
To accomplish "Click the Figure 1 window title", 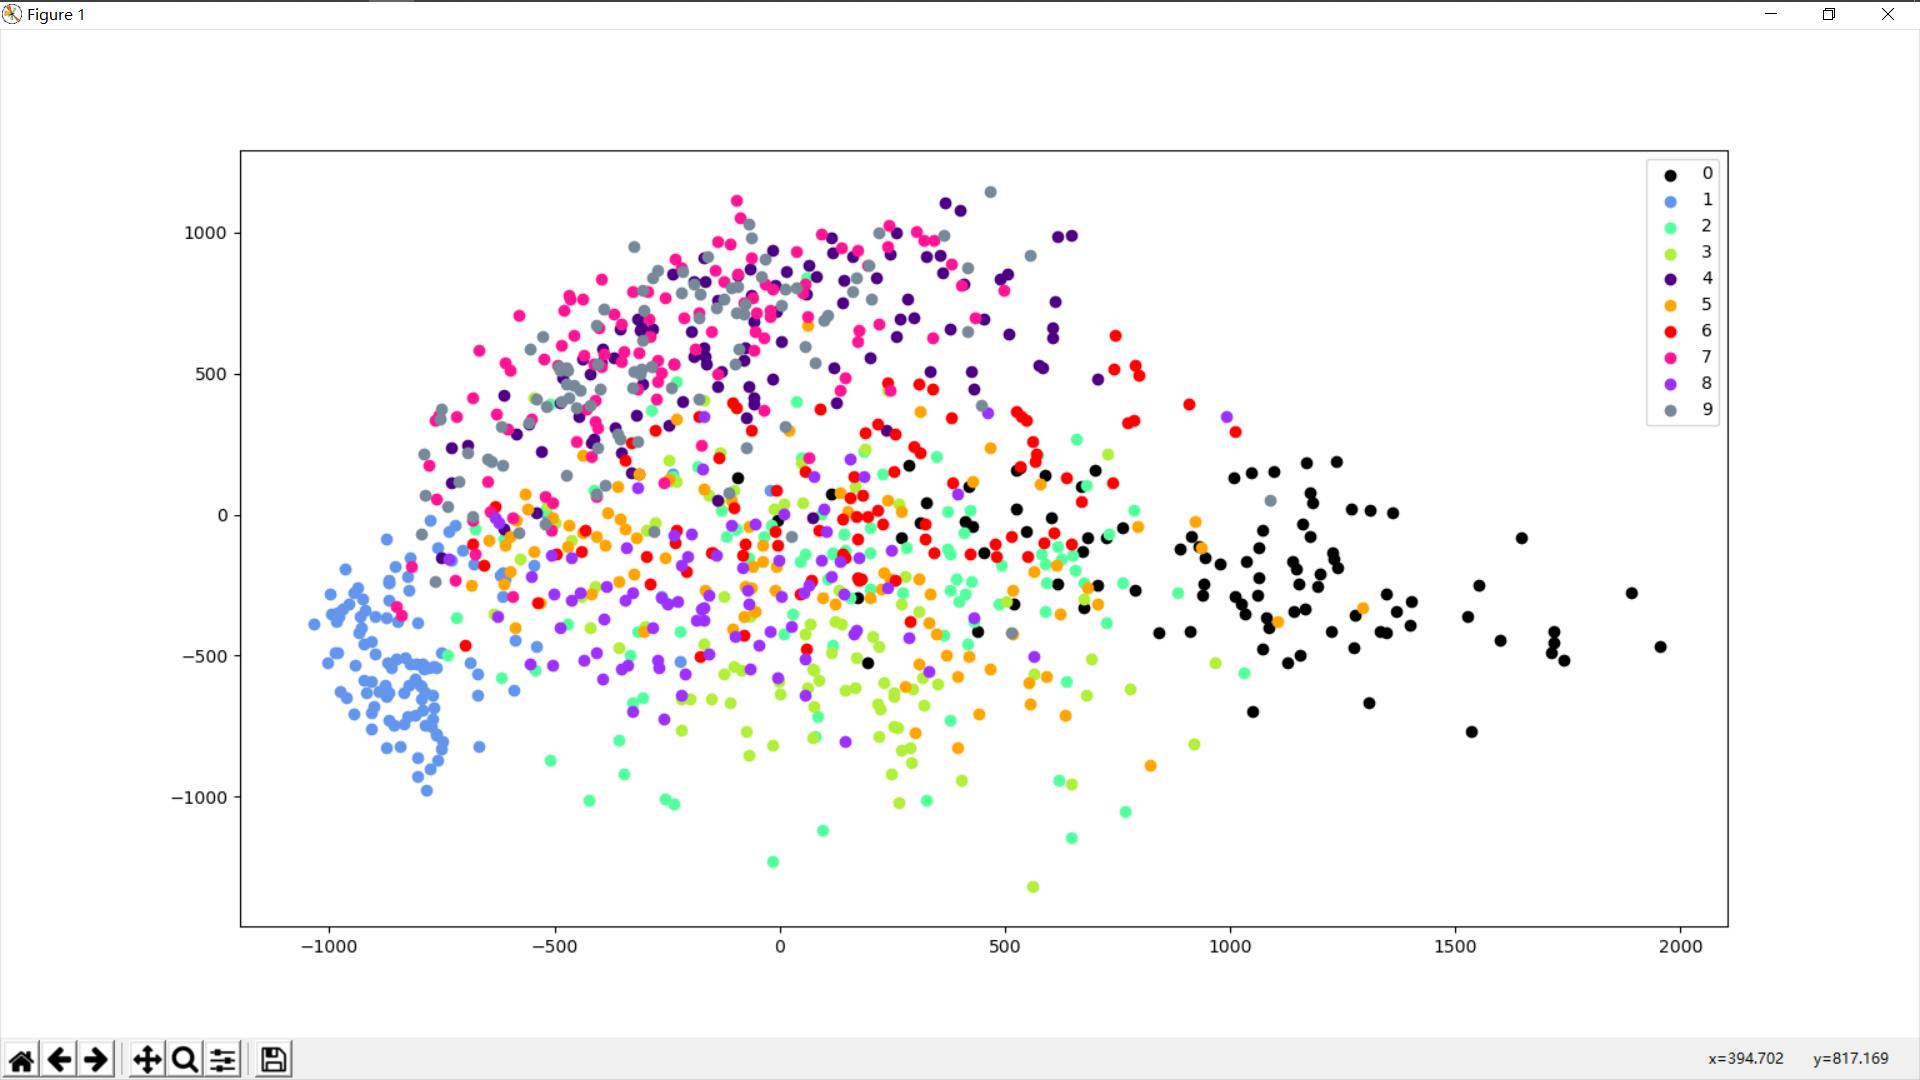I will click(x=56, y=14).
